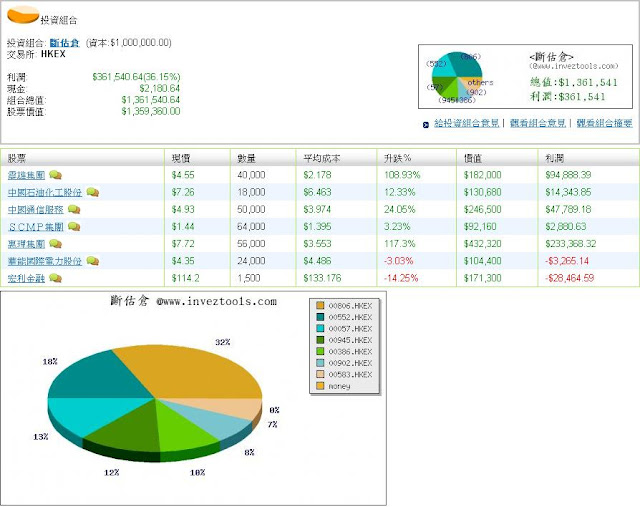Image resolution: width=640 pixels, height=507 pixels.
Task: Open 華能國際電力股份 stock link
Action: (x=45, y=261)
